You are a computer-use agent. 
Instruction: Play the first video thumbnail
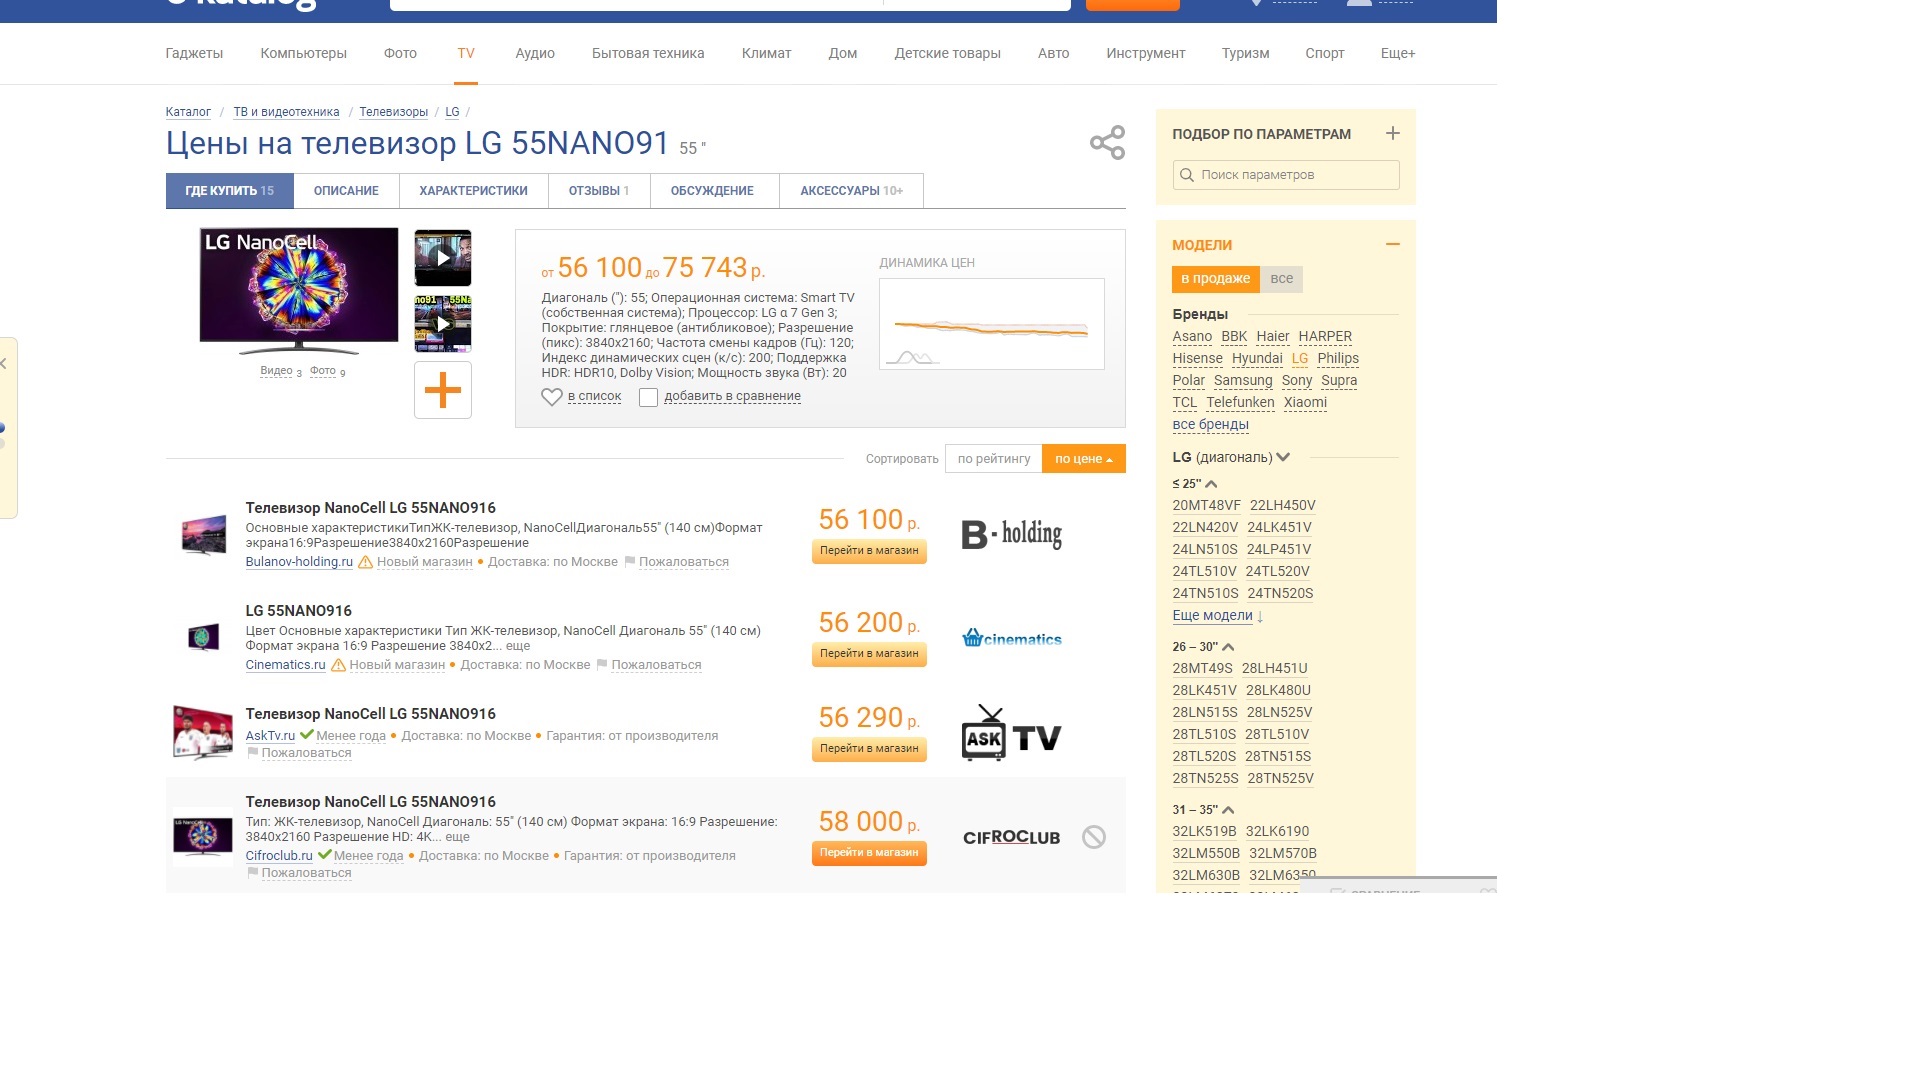click(443, 258)
